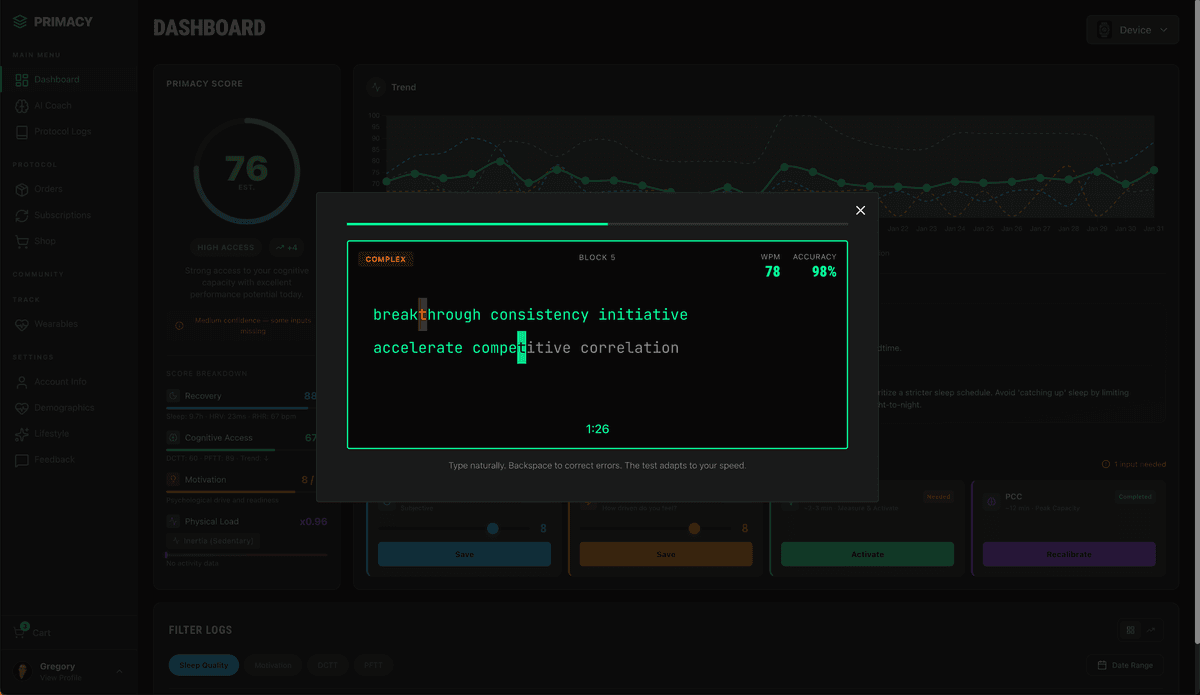Click the Primacy logo icon
This screenshot has width=1200, height=695.
click(x=20, y=21)
